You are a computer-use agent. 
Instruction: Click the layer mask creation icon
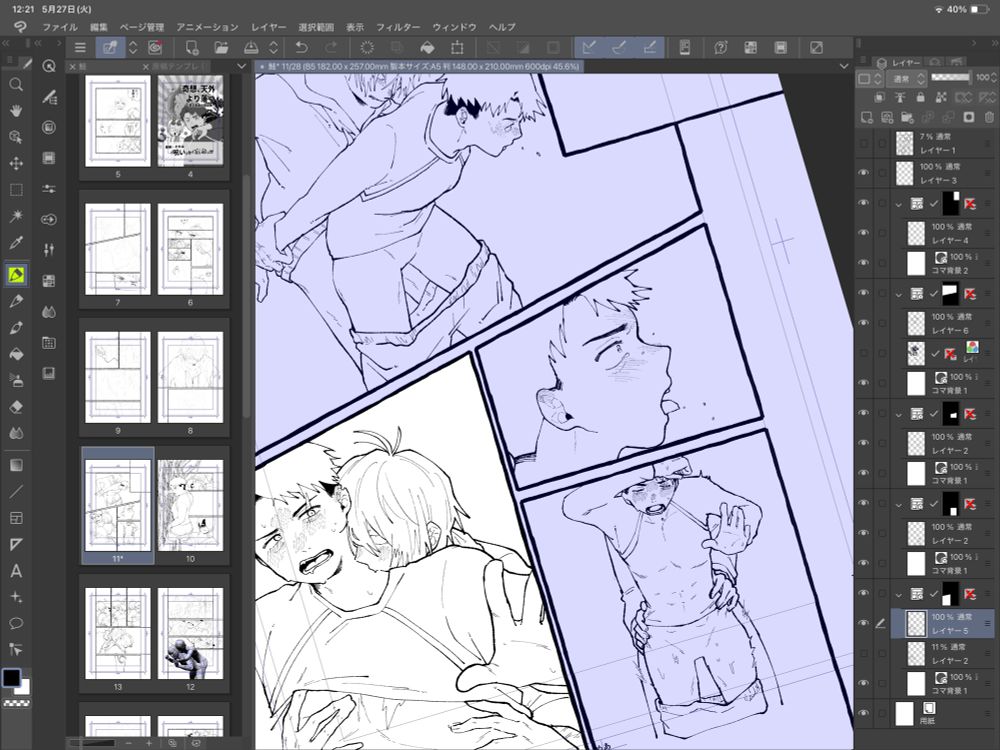pyautogui.click(x=968, y=117)
